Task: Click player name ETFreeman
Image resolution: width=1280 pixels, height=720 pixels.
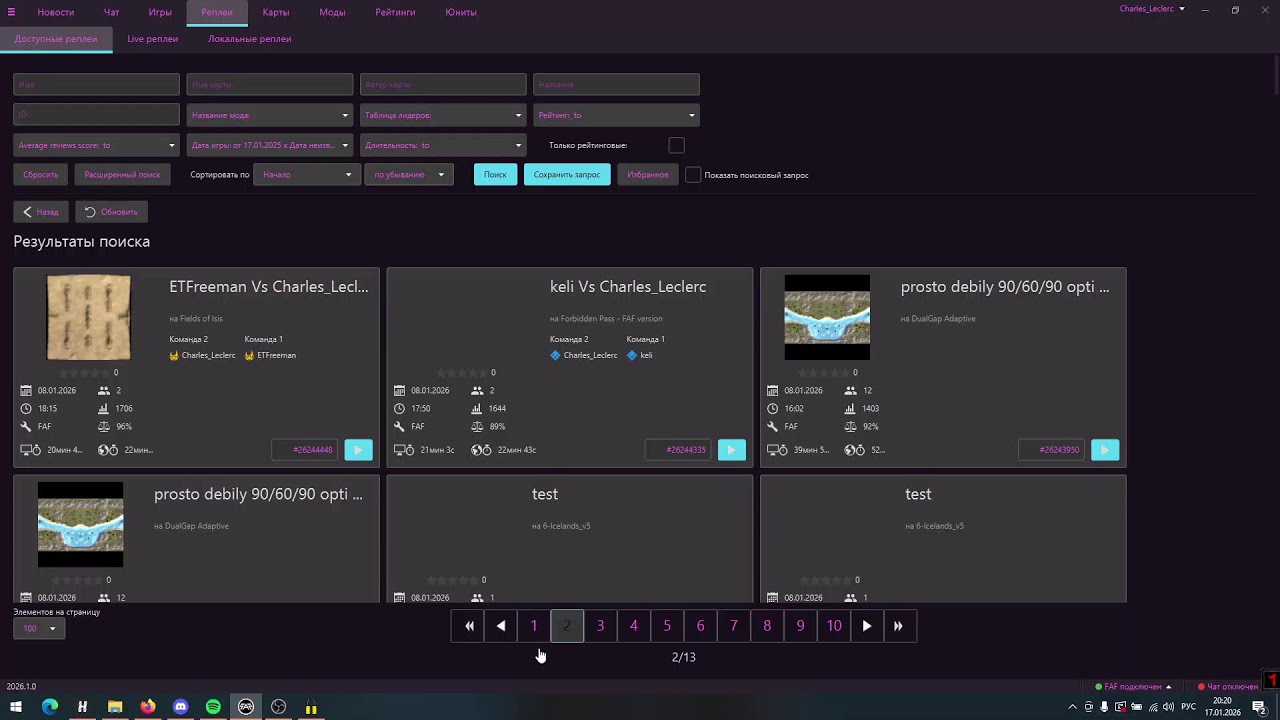Action: click(277, 355)
